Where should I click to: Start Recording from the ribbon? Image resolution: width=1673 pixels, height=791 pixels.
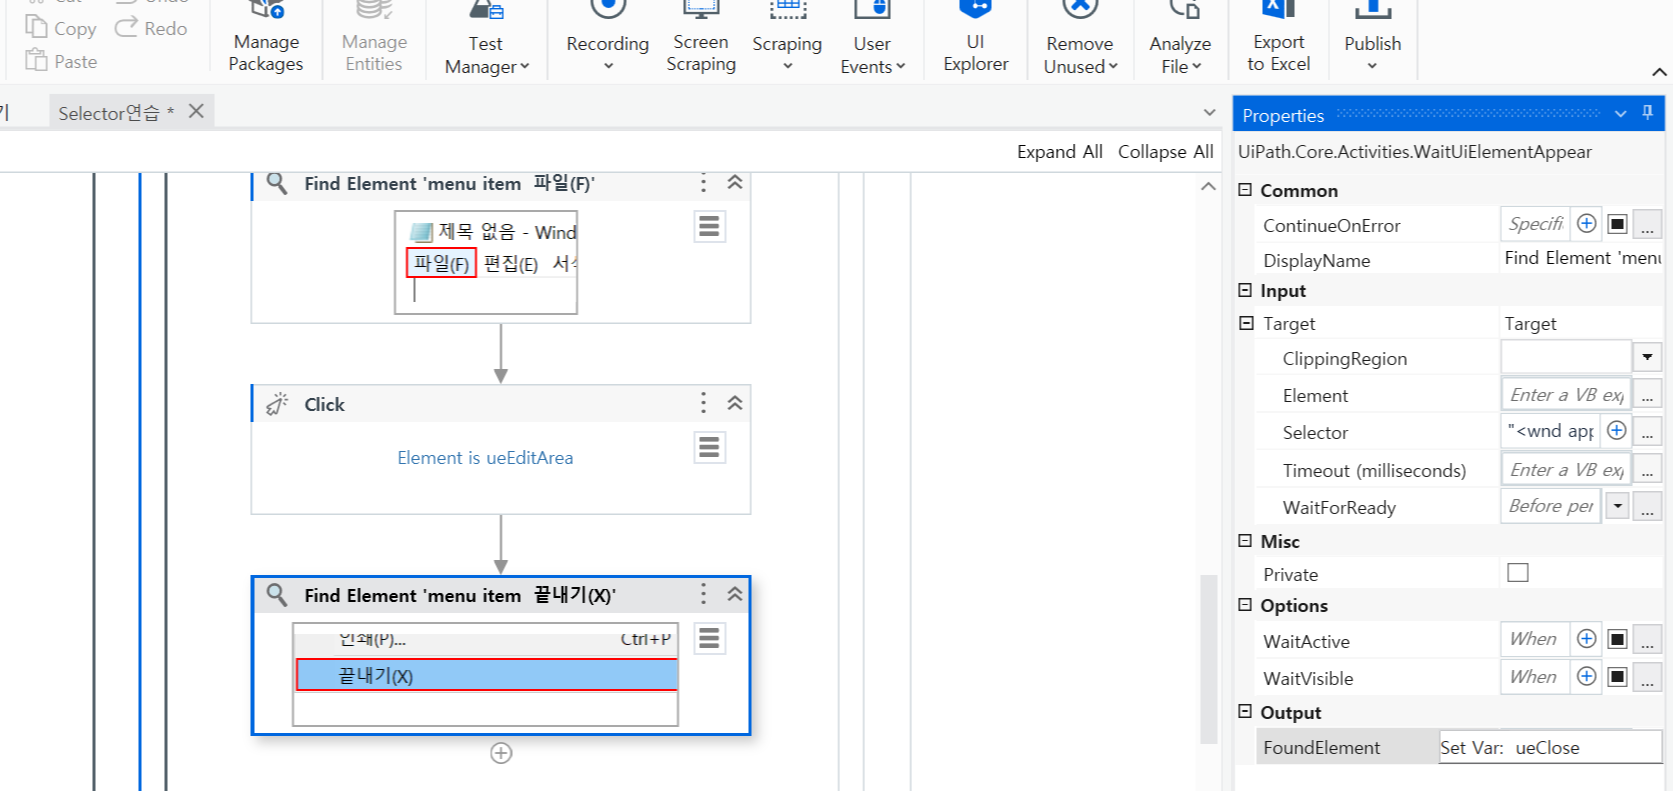click(x=607, y=38)
